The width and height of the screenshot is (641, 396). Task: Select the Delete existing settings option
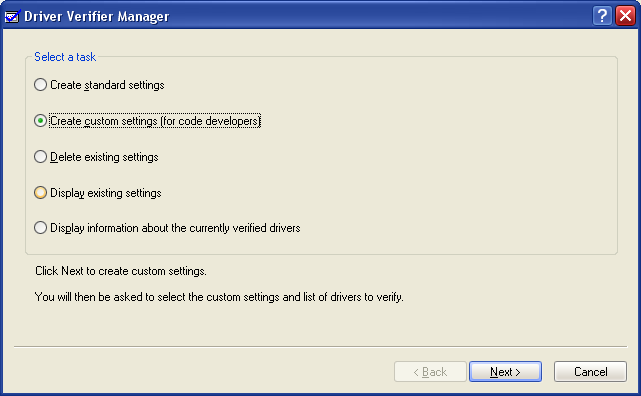click(x=40, y=157)
